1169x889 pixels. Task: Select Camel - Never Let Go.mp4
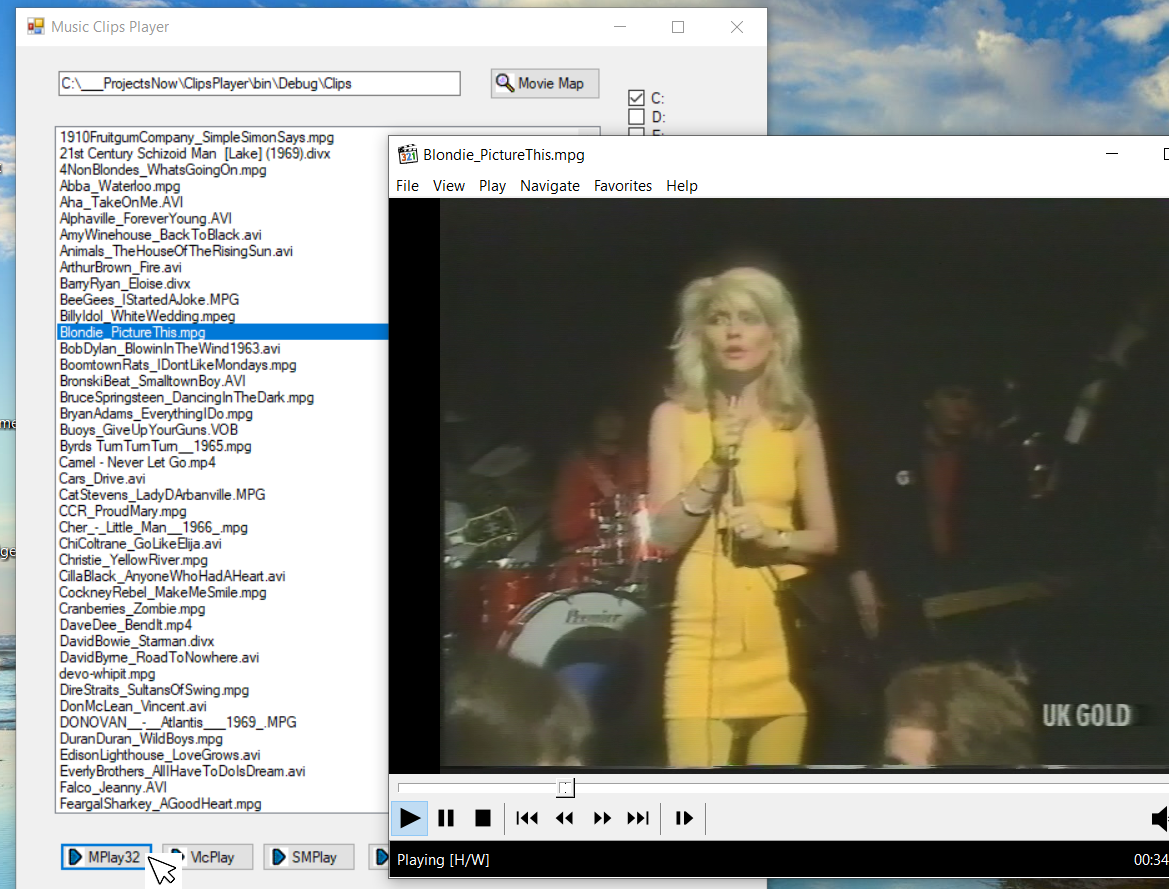(137, 462)
